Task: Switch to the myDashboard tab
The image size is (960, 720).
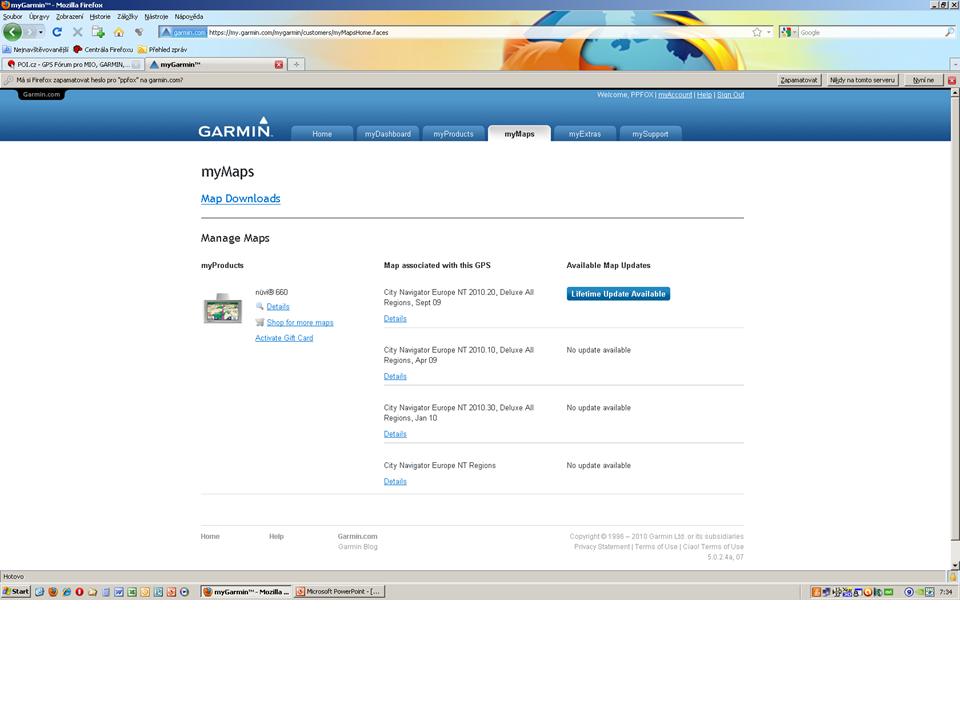Action: click(x=387, y=134)
